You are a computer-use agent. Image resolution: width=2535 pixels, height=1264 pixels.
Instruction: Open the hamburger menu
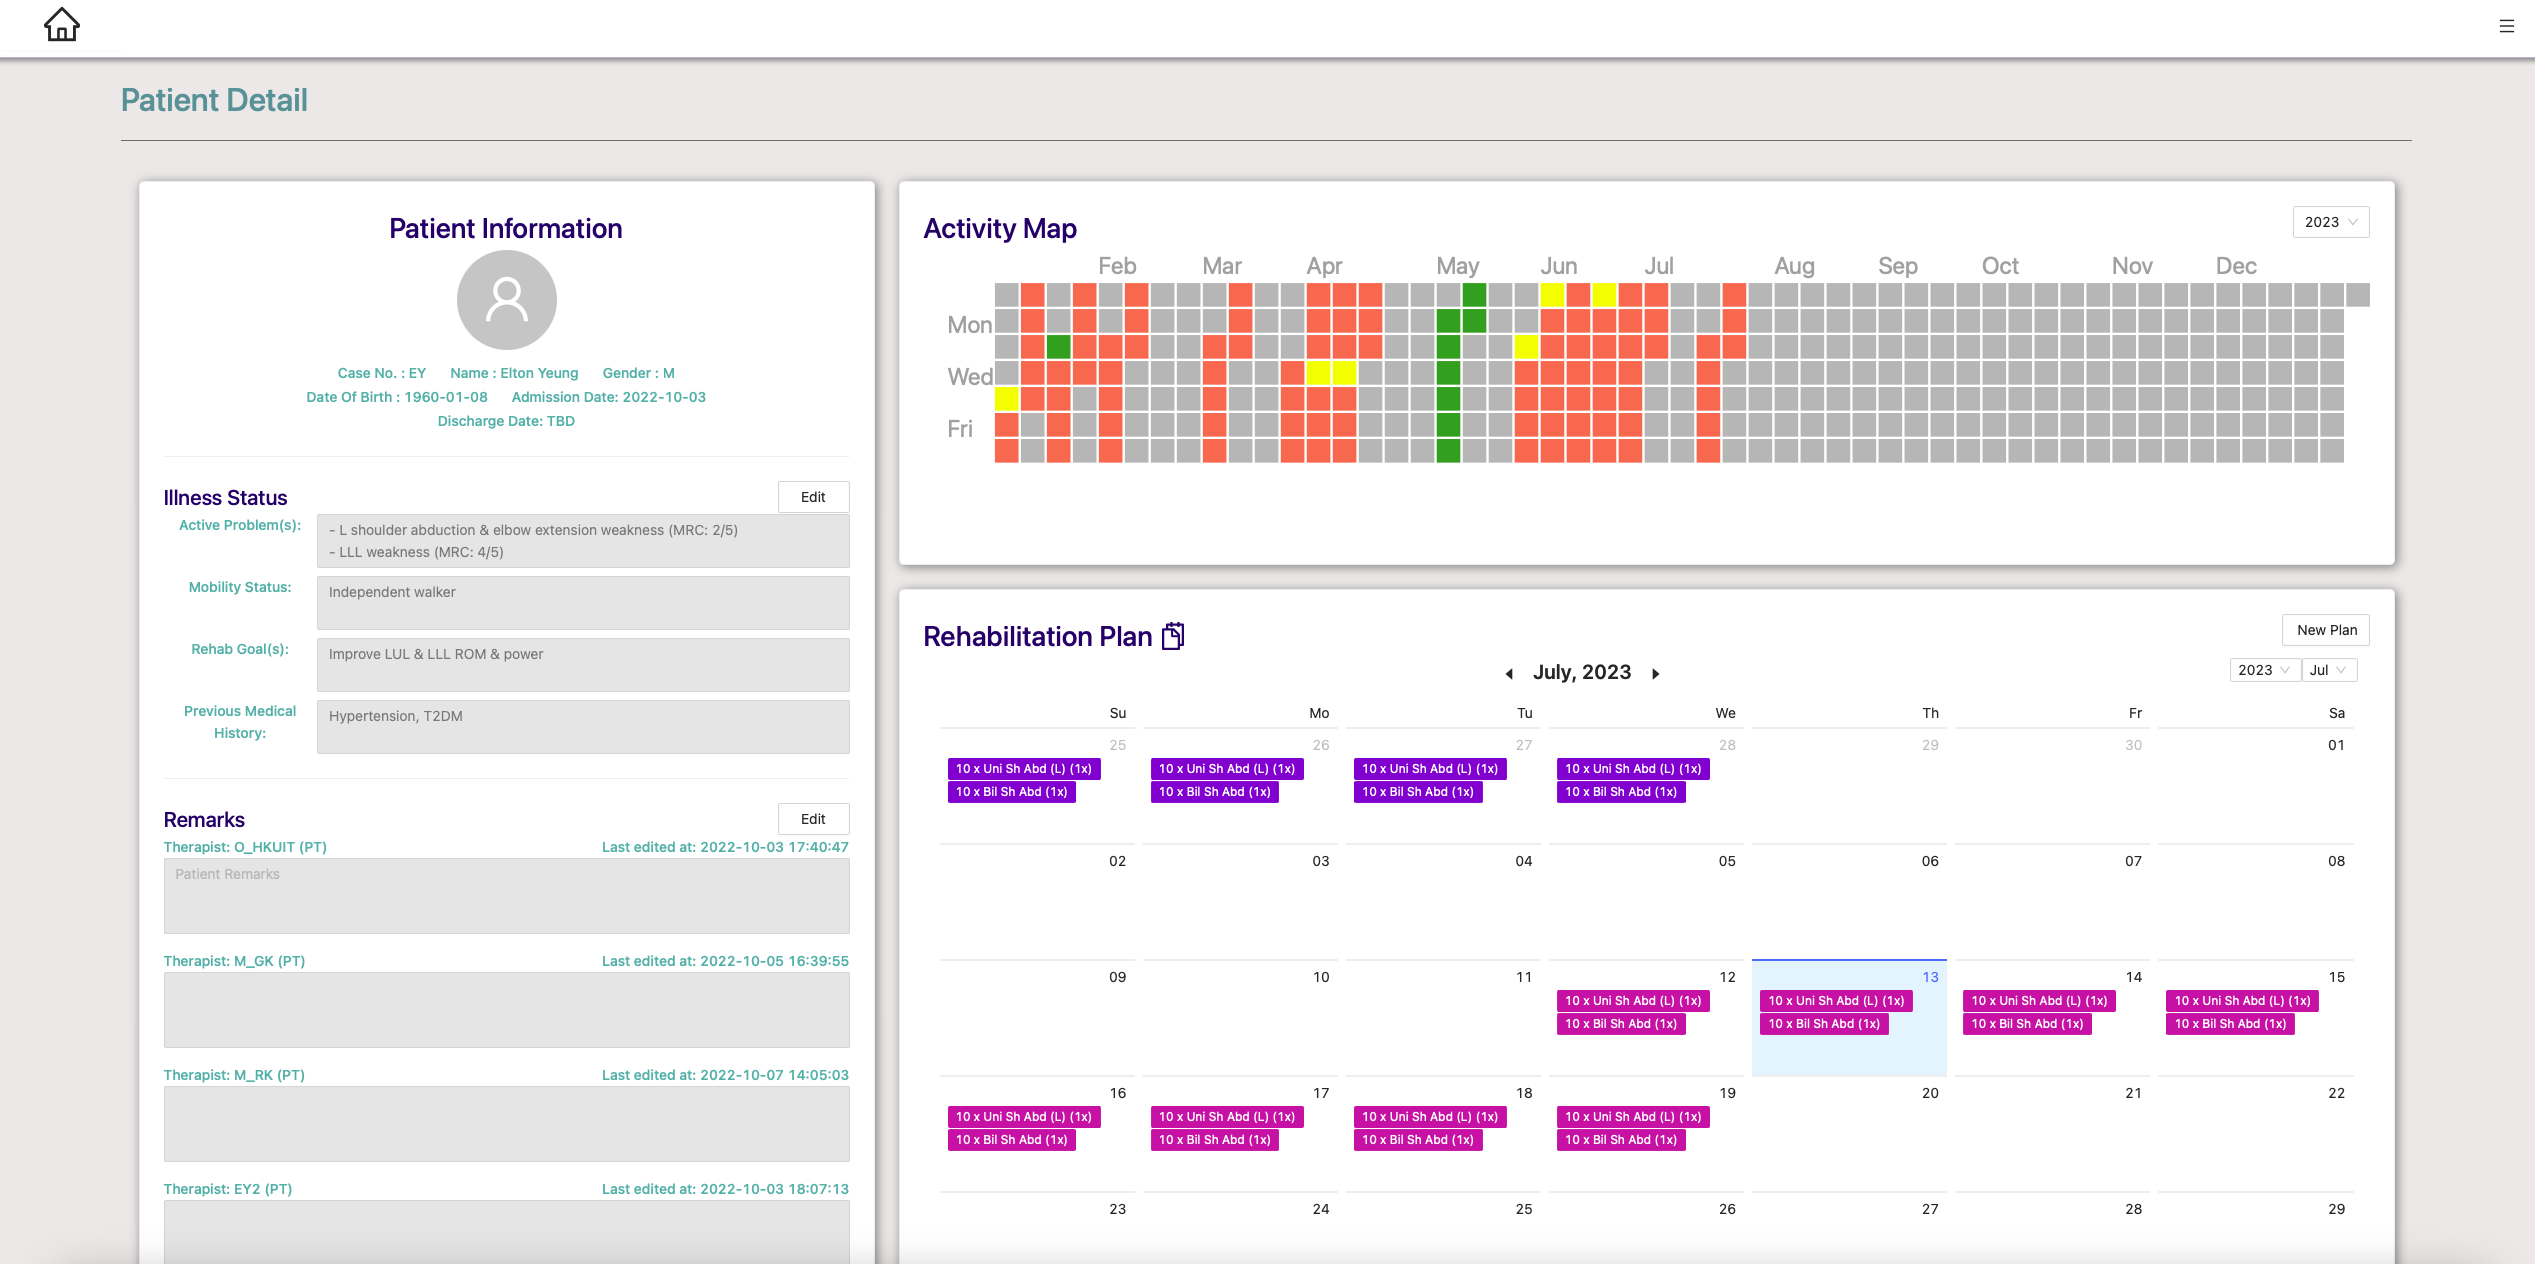point(2506,26)
